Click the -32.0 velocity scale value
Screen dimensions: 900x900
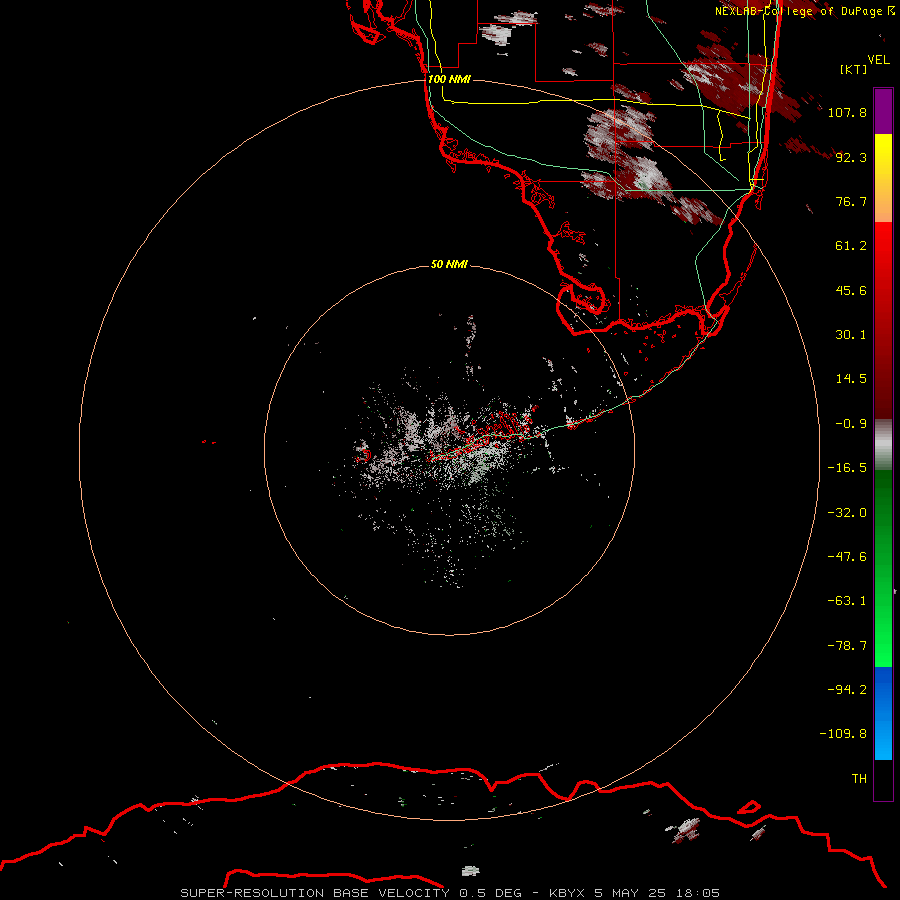847,513
